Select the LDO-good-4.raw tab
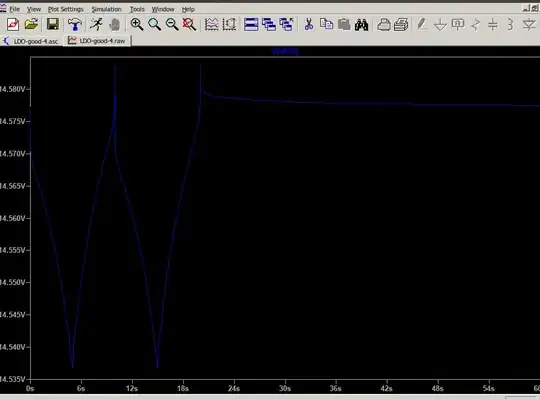Image resolution: width=540 pixels, height=399 pixels. pyautogui.click(x=97, y=41)
